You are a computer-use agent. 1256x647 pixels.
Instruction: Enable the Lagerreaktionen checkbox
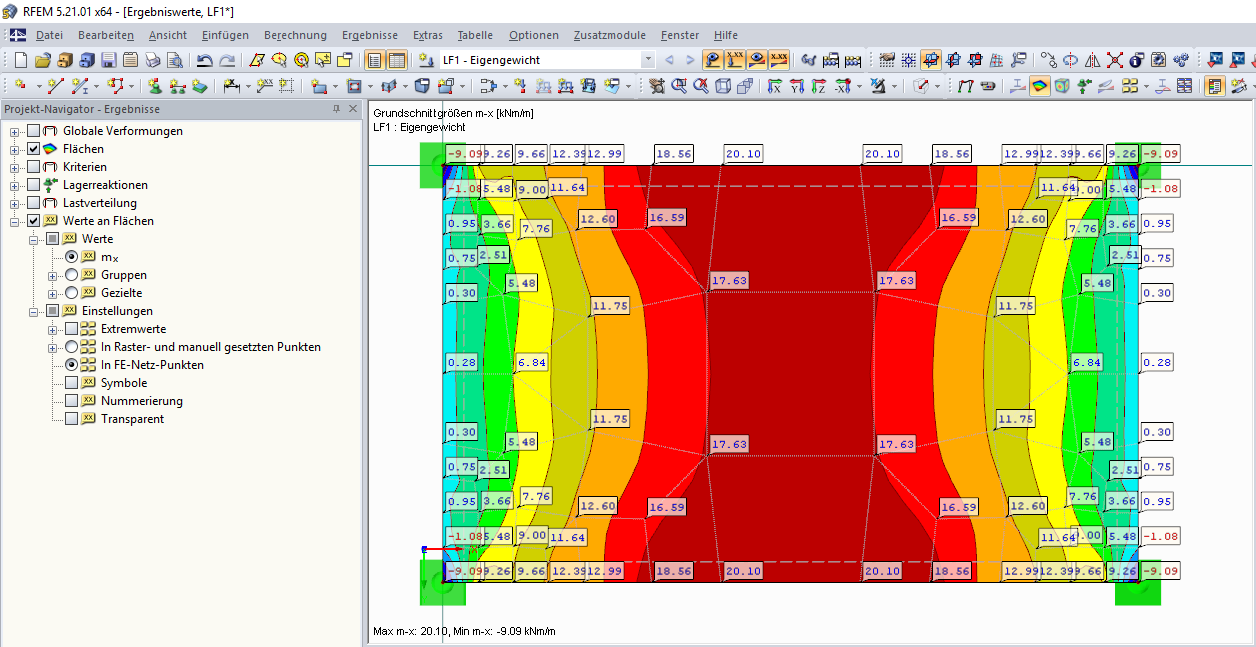[x=33, y=185]
